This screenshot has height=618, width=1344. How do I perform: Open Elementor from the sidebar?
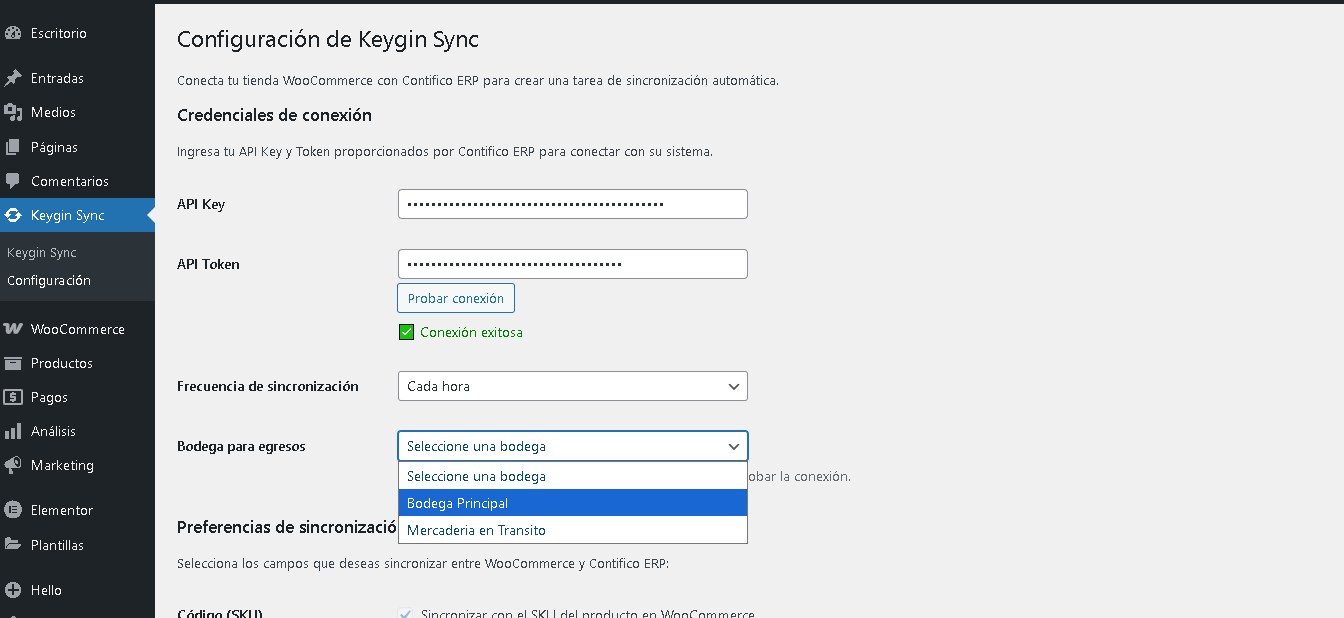[x=61, y=510]
